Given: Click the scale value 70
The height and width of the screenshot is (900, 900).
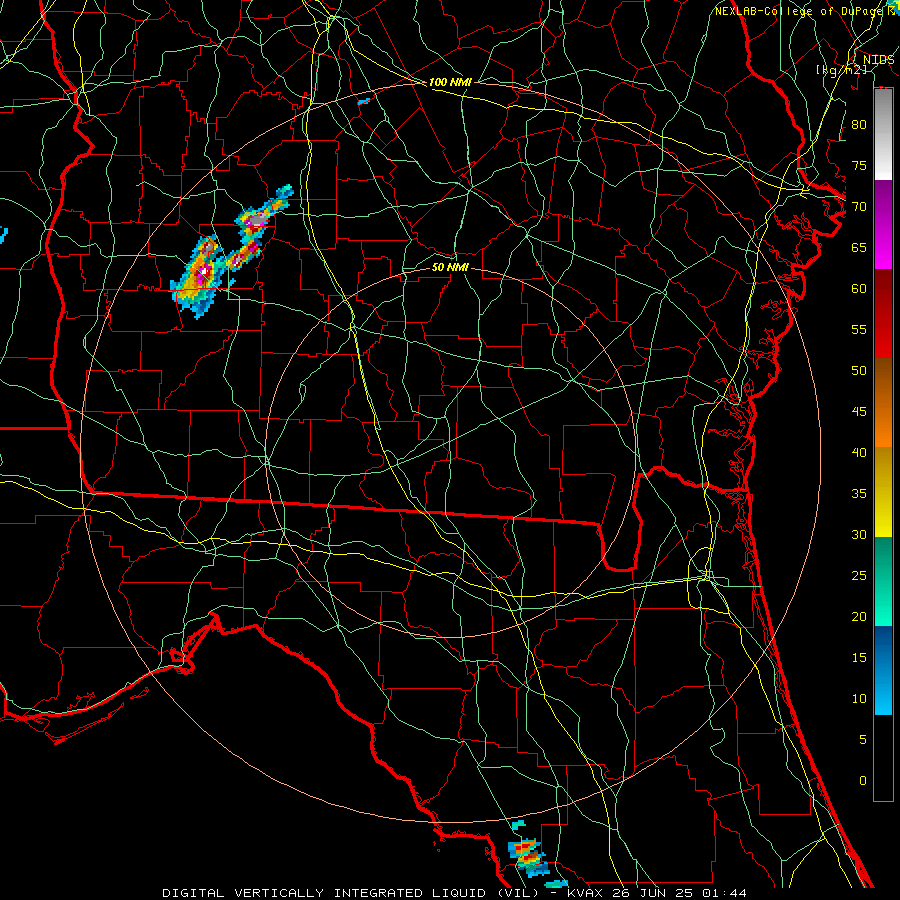Looking at the screenshot, I should pyautogui.click(x=859, y=207).
